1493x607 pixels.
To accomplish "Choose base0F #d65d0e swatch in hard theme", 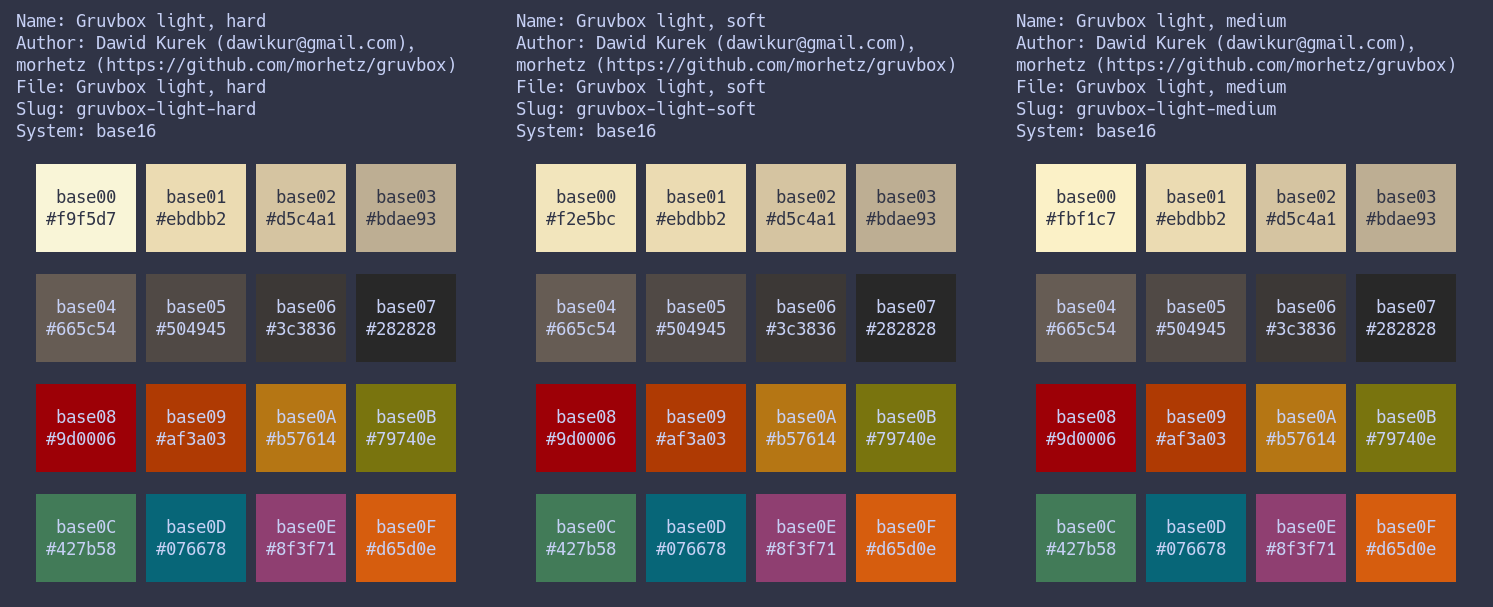I will pos(406,538).
